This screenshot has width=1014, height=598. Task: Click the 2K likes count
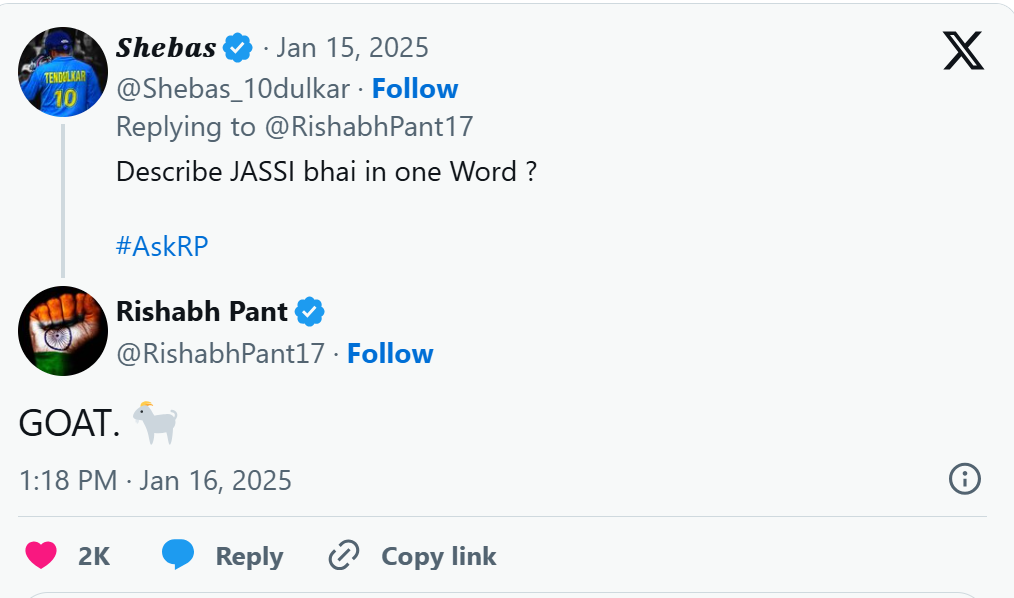(94, 556)
